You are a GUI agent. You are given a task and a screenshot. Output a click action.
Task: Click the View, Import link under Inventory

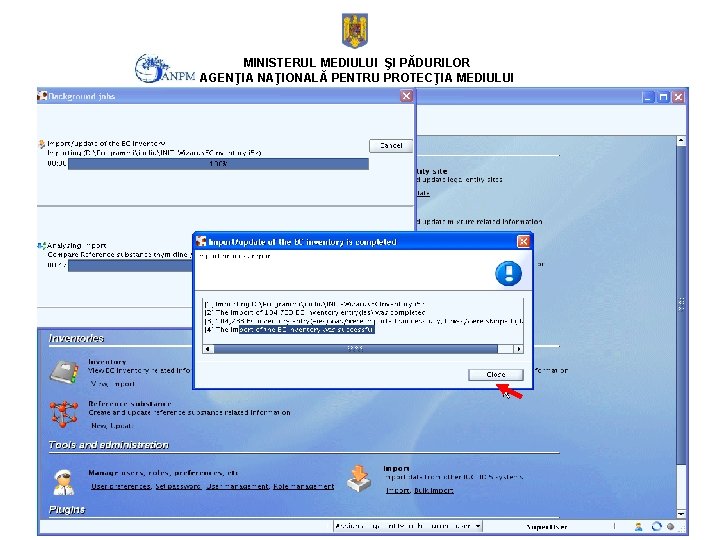click(112, 384)
